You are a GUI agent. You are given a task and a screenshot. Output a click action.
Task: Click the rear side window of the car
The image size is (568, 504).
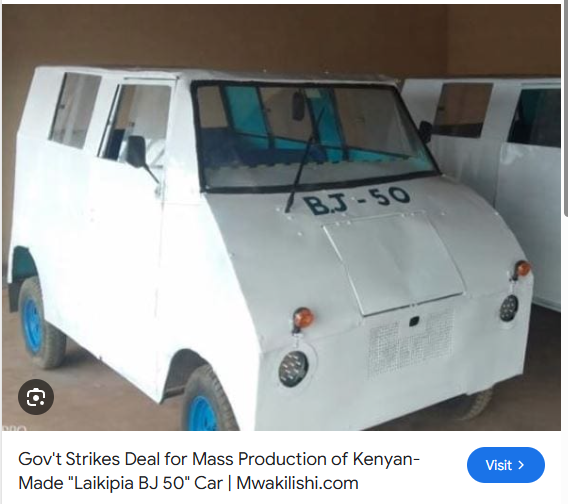75,110
